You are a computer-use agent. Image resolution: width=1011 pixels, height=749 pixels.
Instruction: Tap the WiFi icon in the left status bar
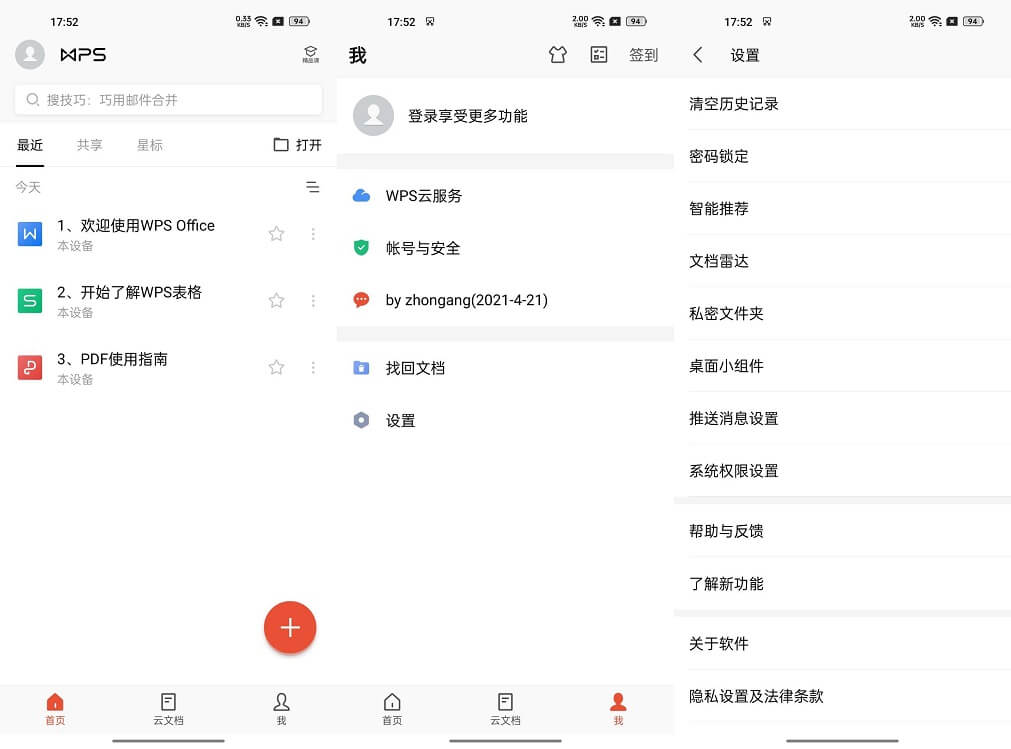point(261,21)
